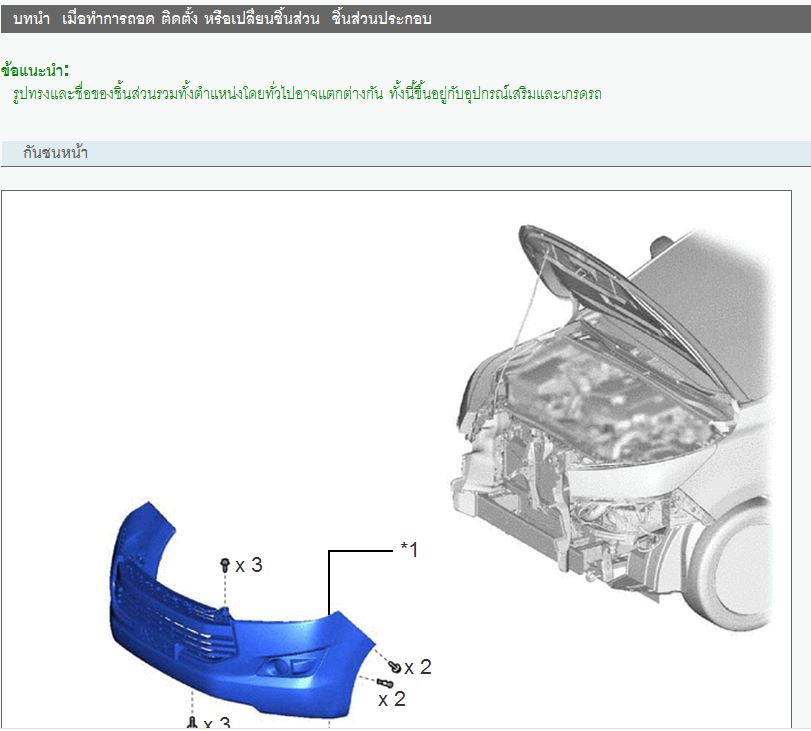
Task: Click ชิ้นส่วนประกอบ in the header bar
Action: [381, 19]
